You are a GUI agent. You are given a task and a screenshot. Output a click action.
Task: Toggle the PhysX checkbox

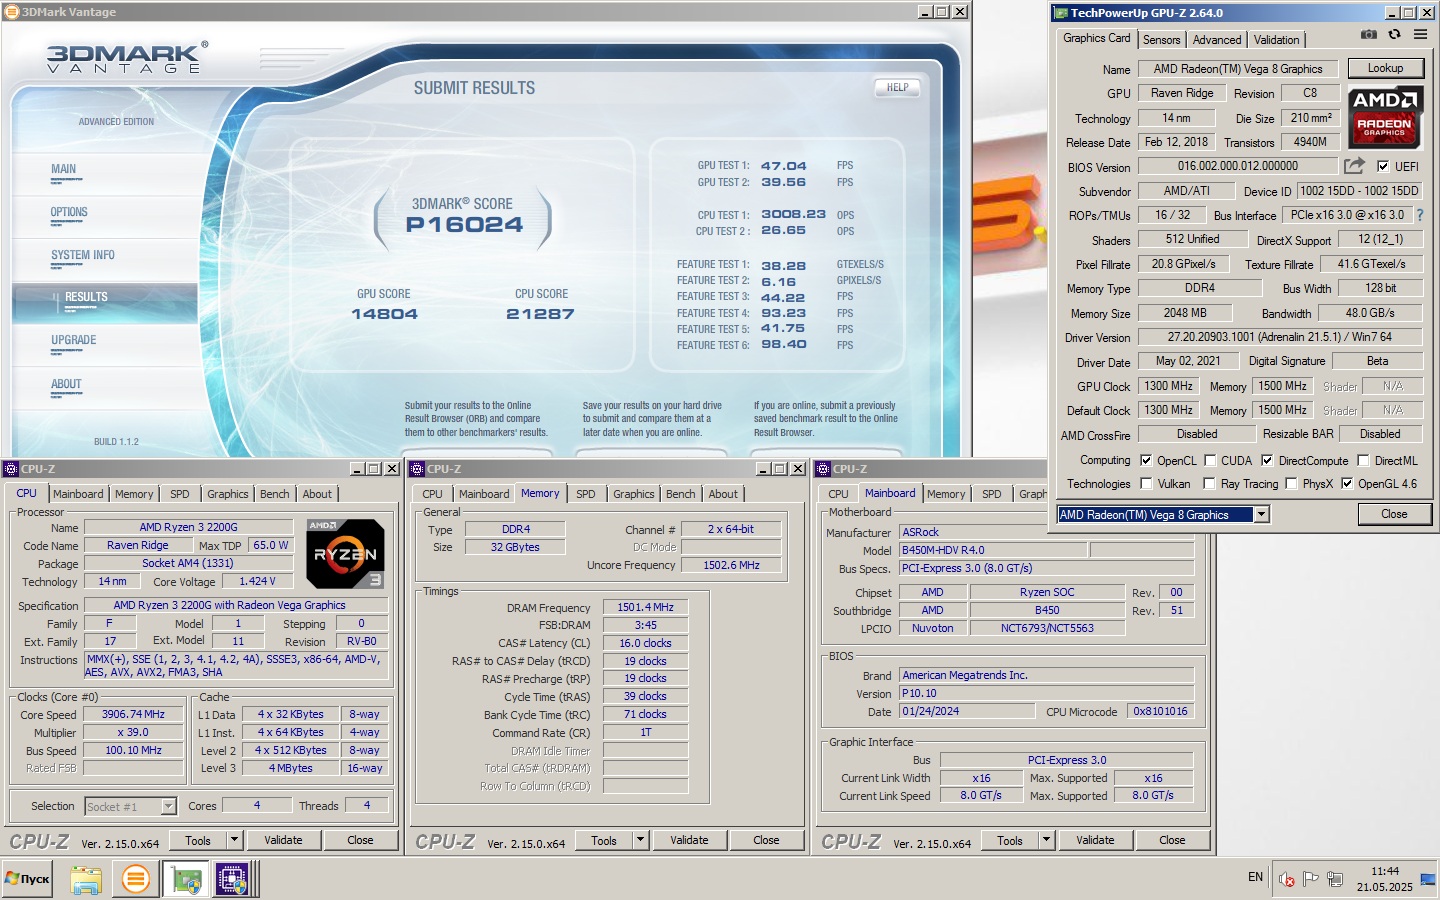[1291, 483]
